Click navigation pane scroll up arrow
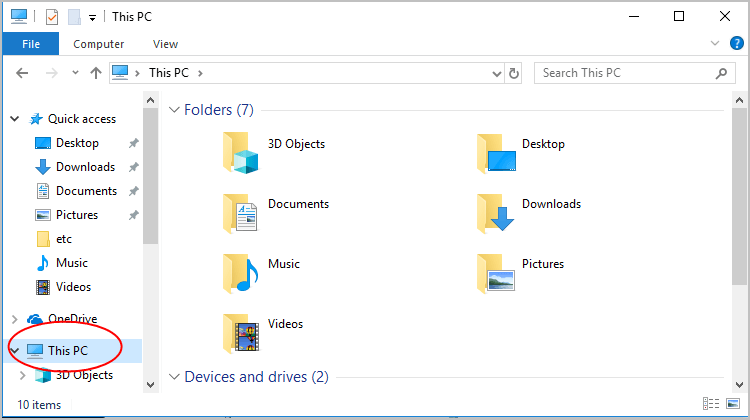 tap(150, 100)
